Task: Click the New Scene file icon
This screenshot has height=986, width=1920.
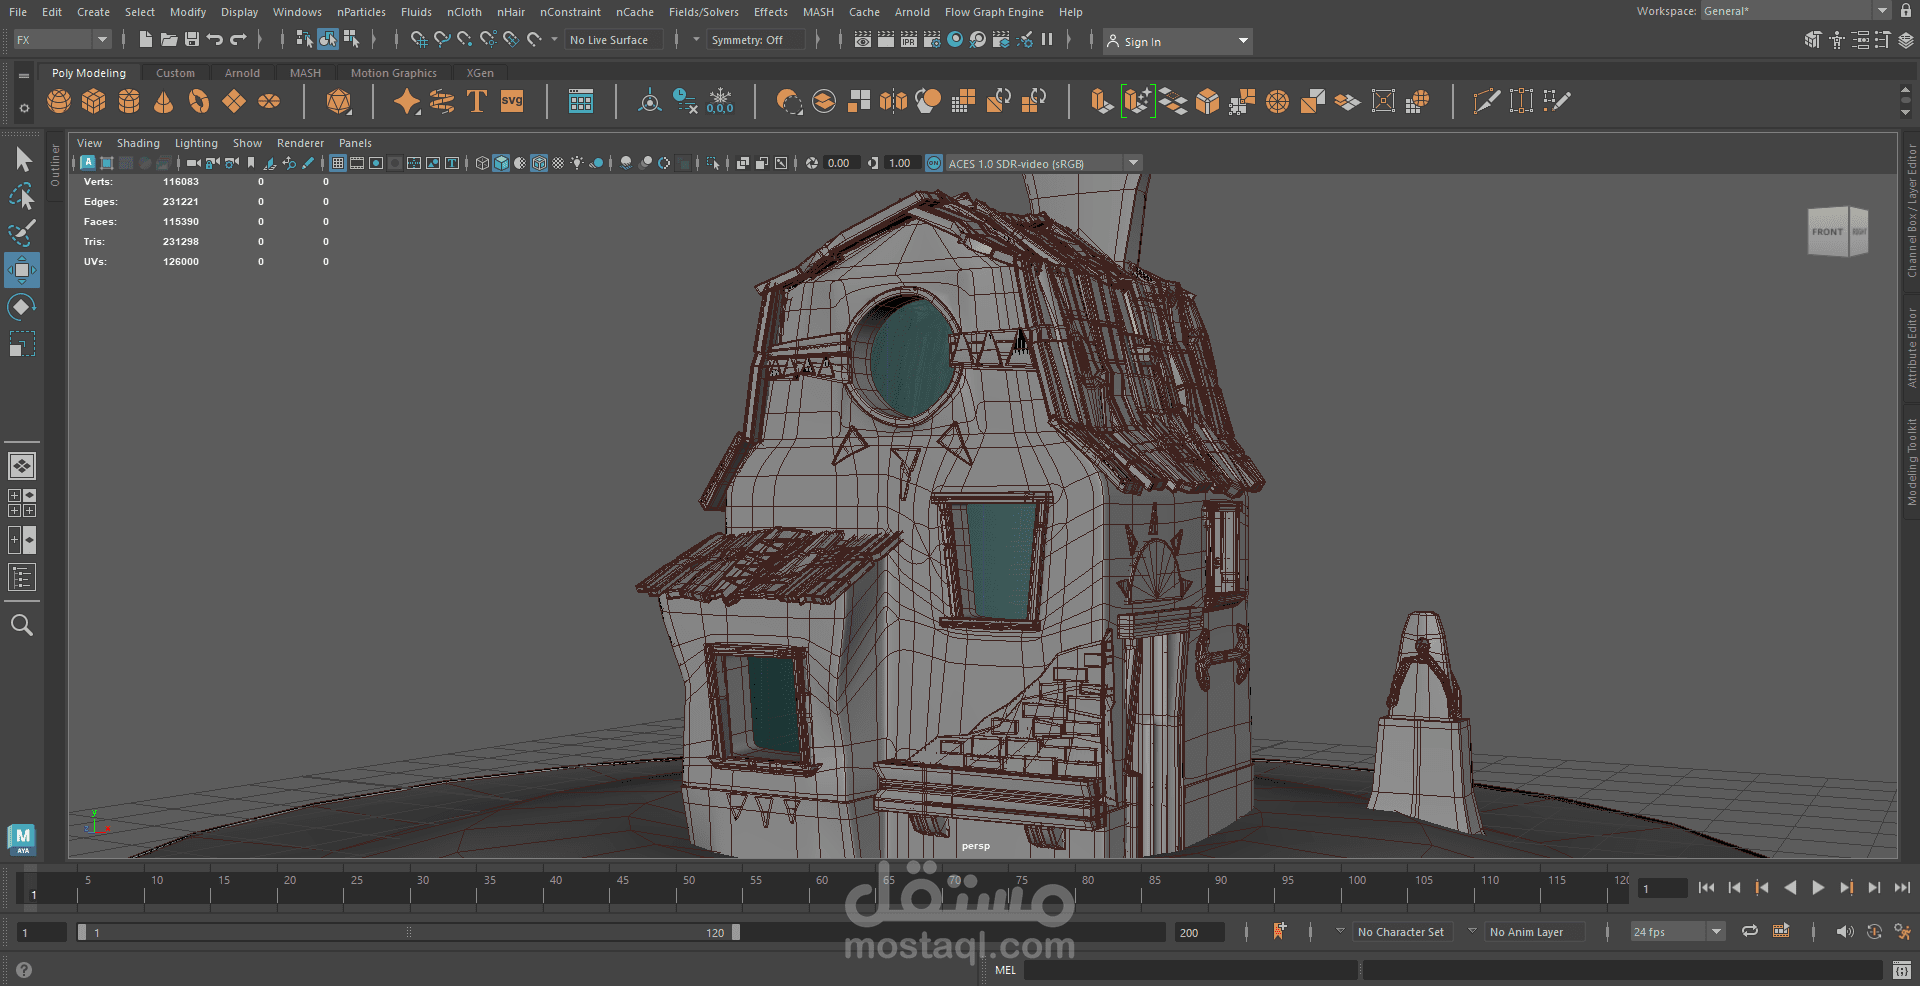Action: click(x=146, y=40)
